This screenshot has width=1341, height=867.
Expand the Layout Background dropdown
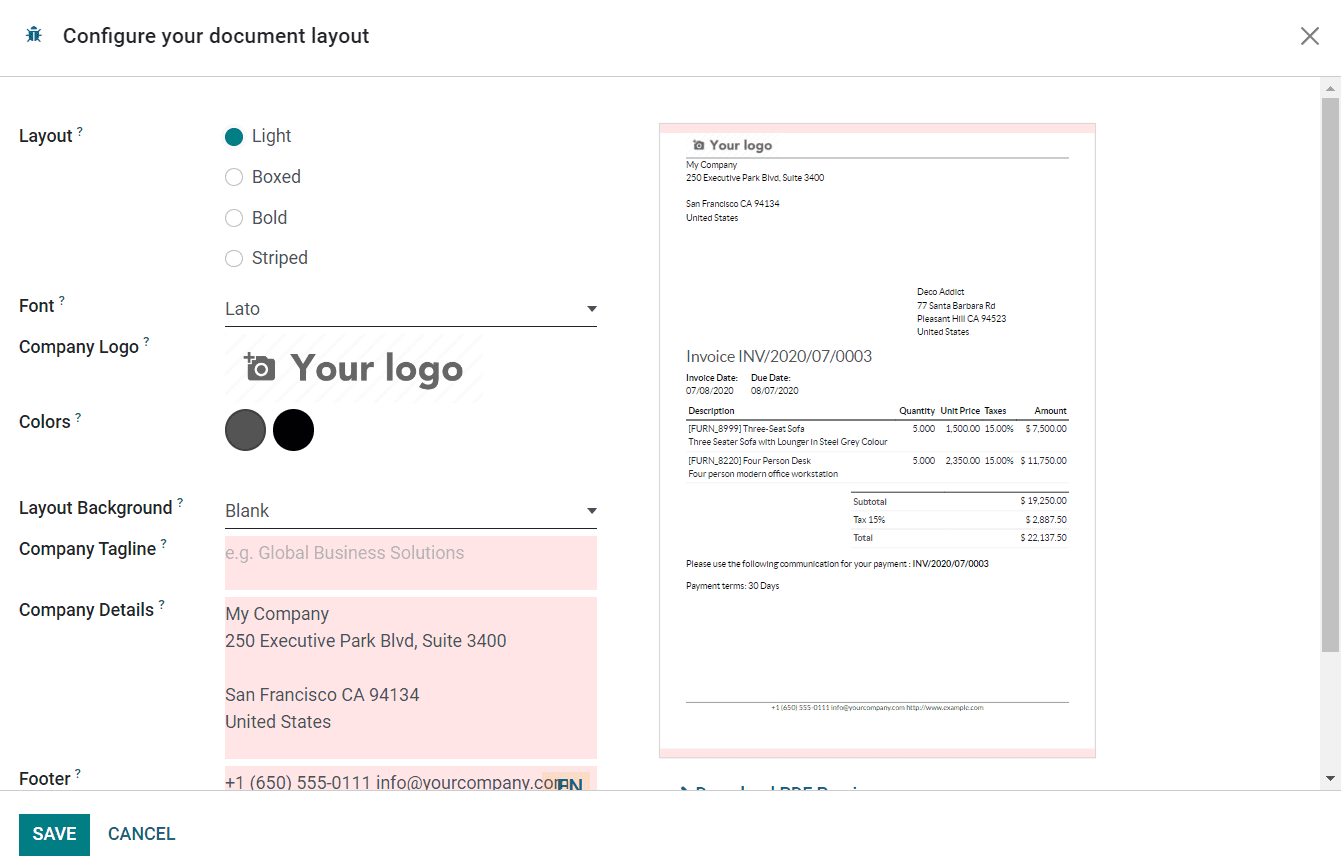coord(410,511)
